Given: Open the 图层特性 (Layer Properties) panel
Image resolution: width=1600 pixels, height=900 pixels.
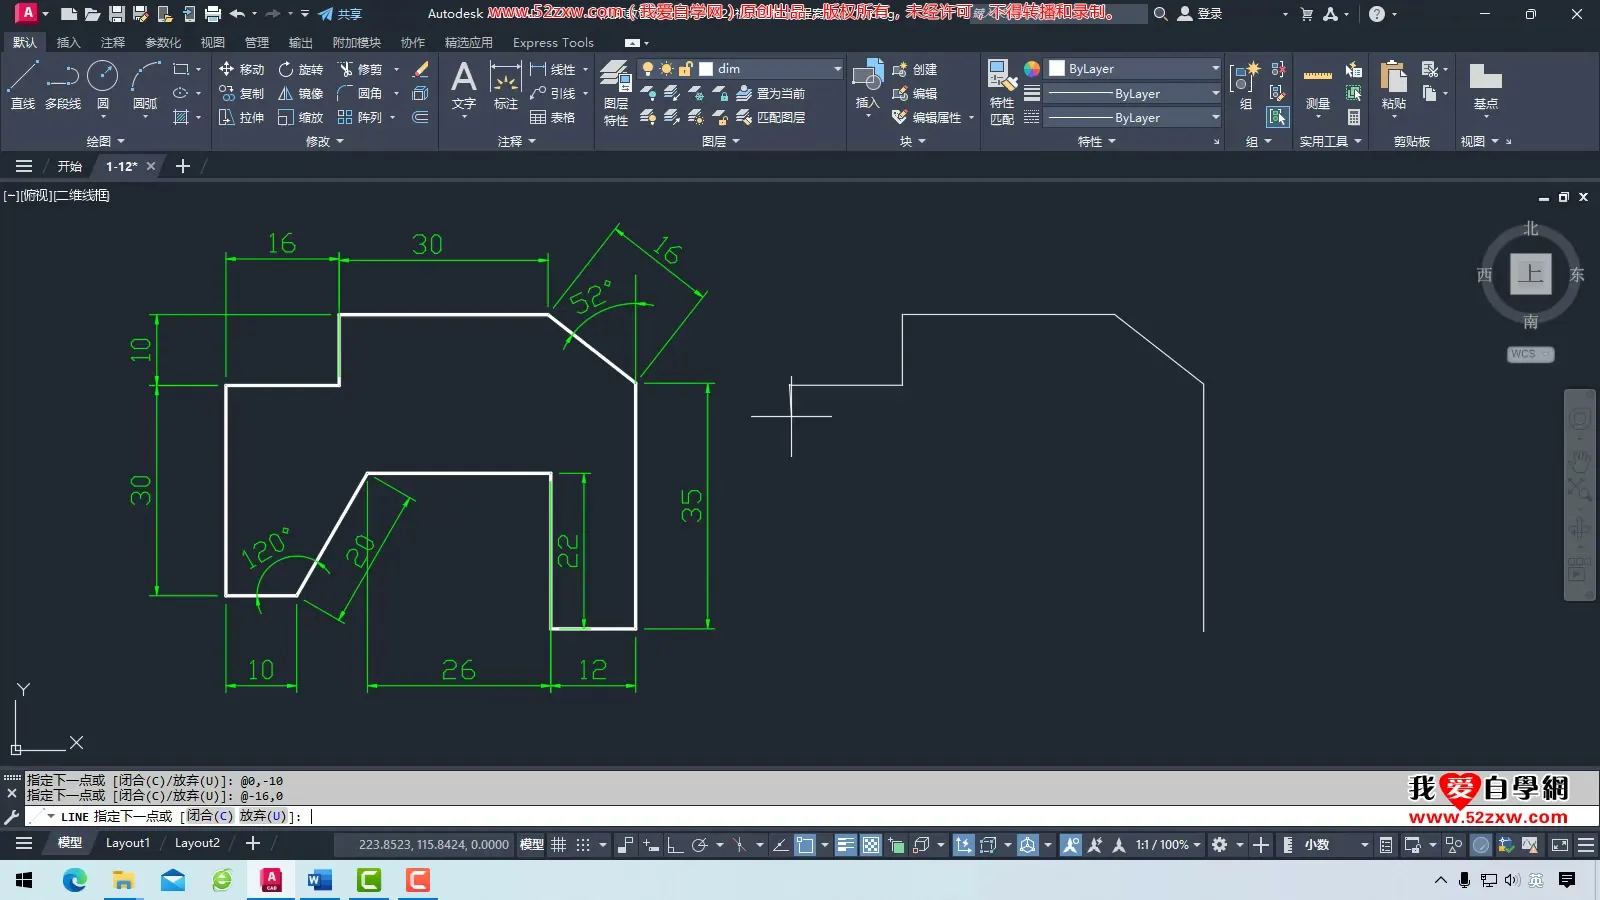Looking at the screenshot, I should [615, 92].
